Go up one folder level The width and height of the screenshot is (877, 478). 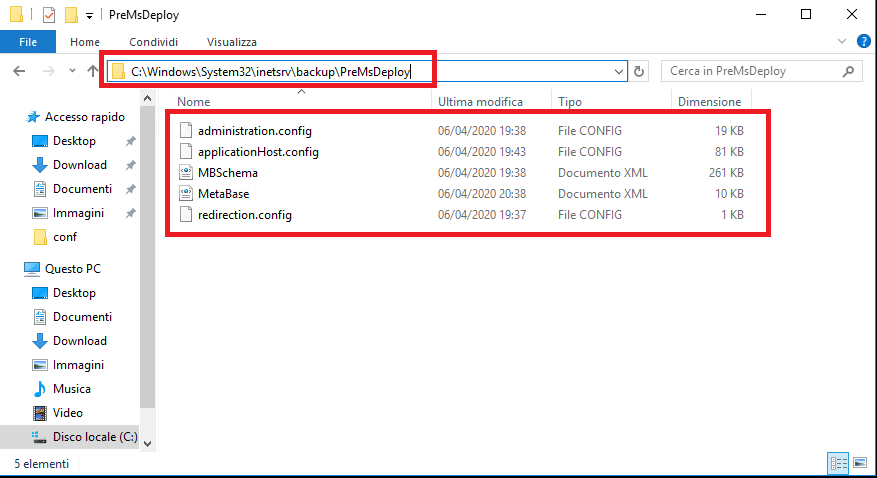pyautogui.click(x=92, y=71)
